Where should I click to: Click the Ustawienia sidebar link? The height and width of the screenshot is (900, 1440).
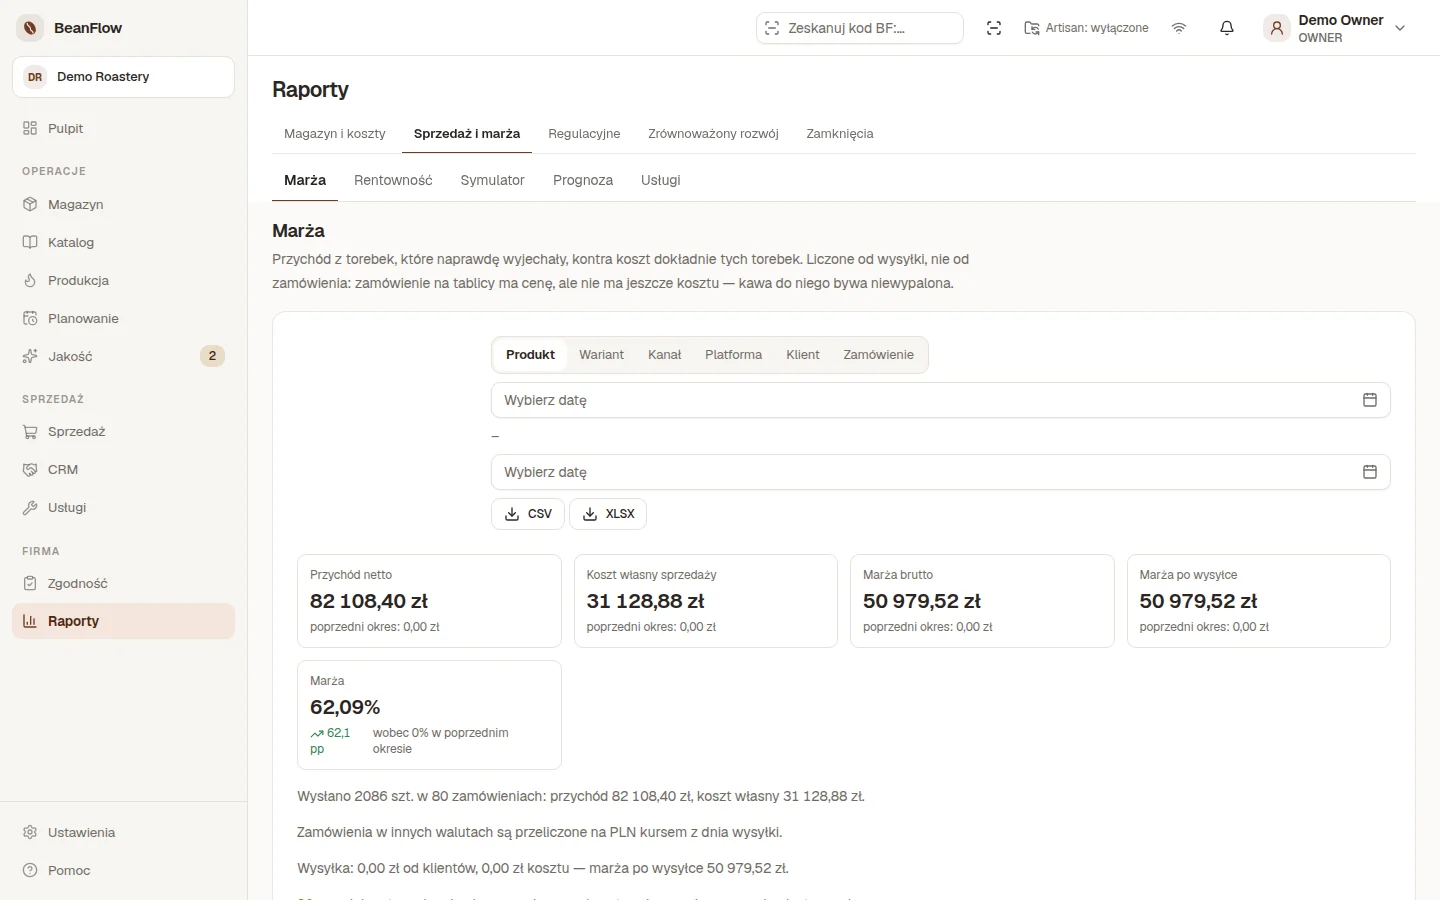(x=123, y=832)
